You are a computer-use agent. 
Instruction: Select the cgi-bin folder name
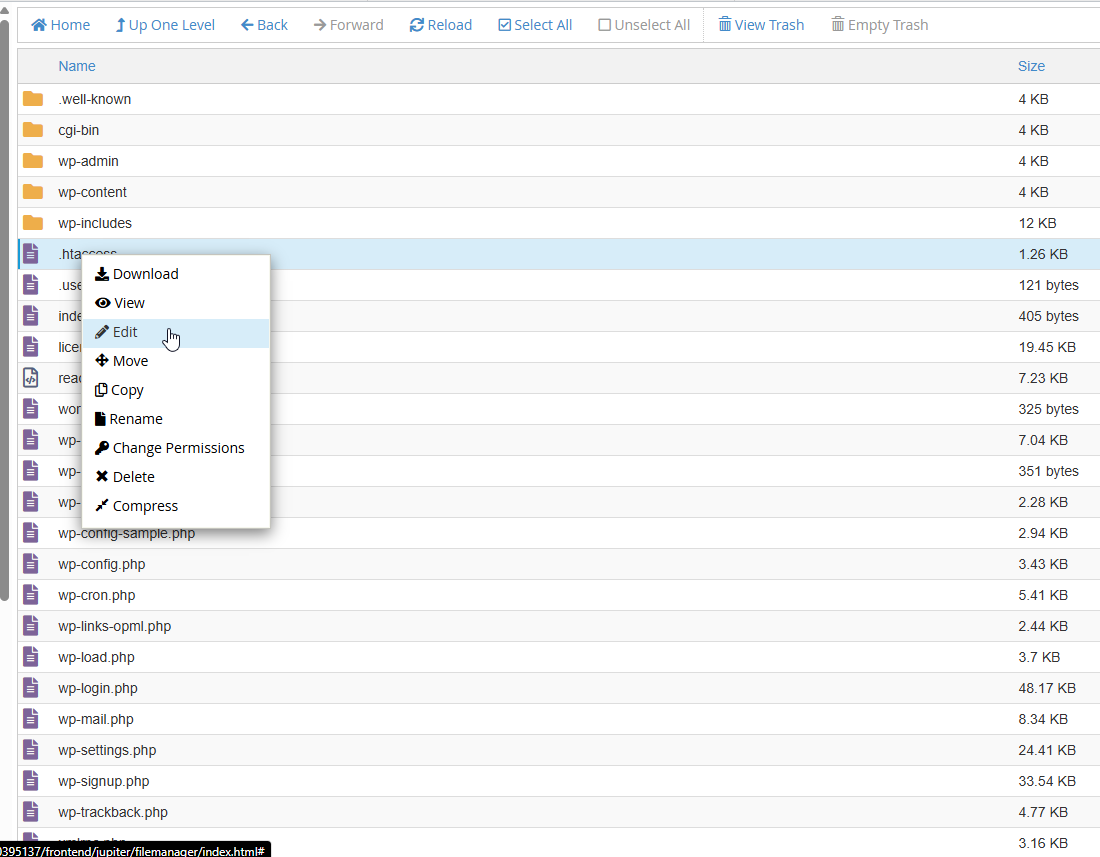click(79, 130)
